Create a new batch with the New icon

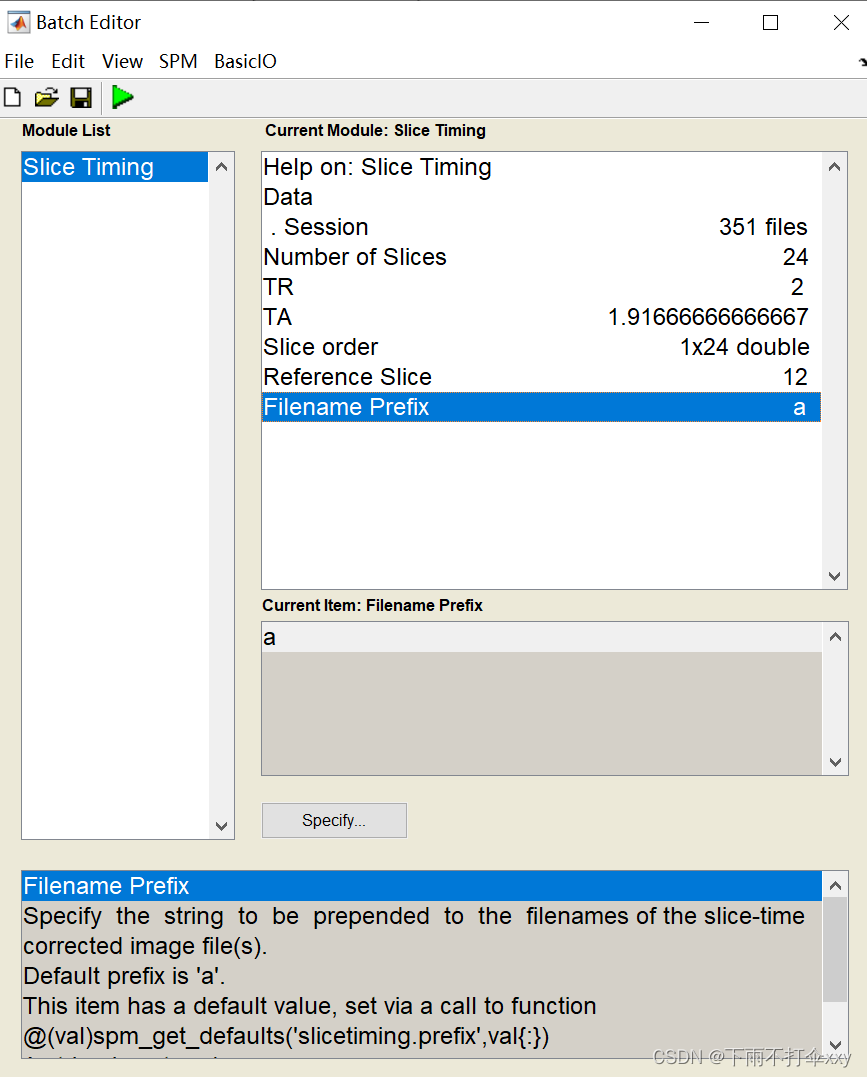point(12,98)
